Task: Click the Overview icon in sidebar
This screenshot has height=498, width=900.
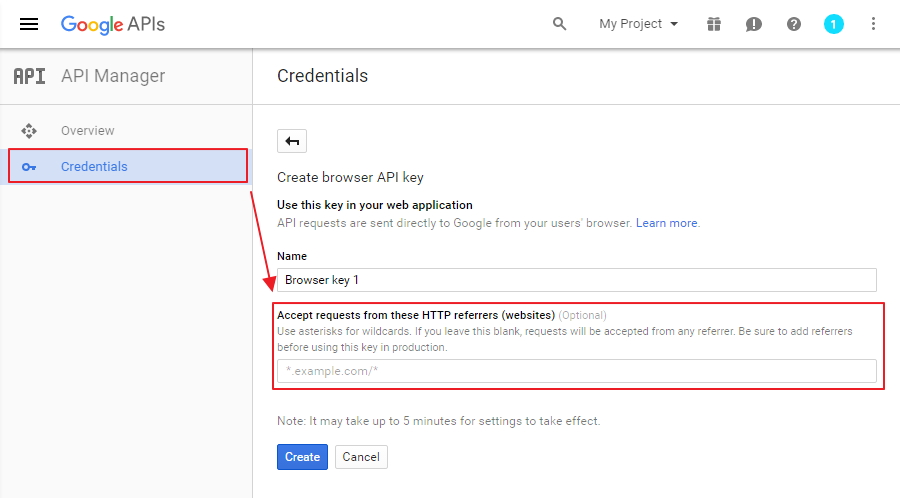Action: coord(29,131)
